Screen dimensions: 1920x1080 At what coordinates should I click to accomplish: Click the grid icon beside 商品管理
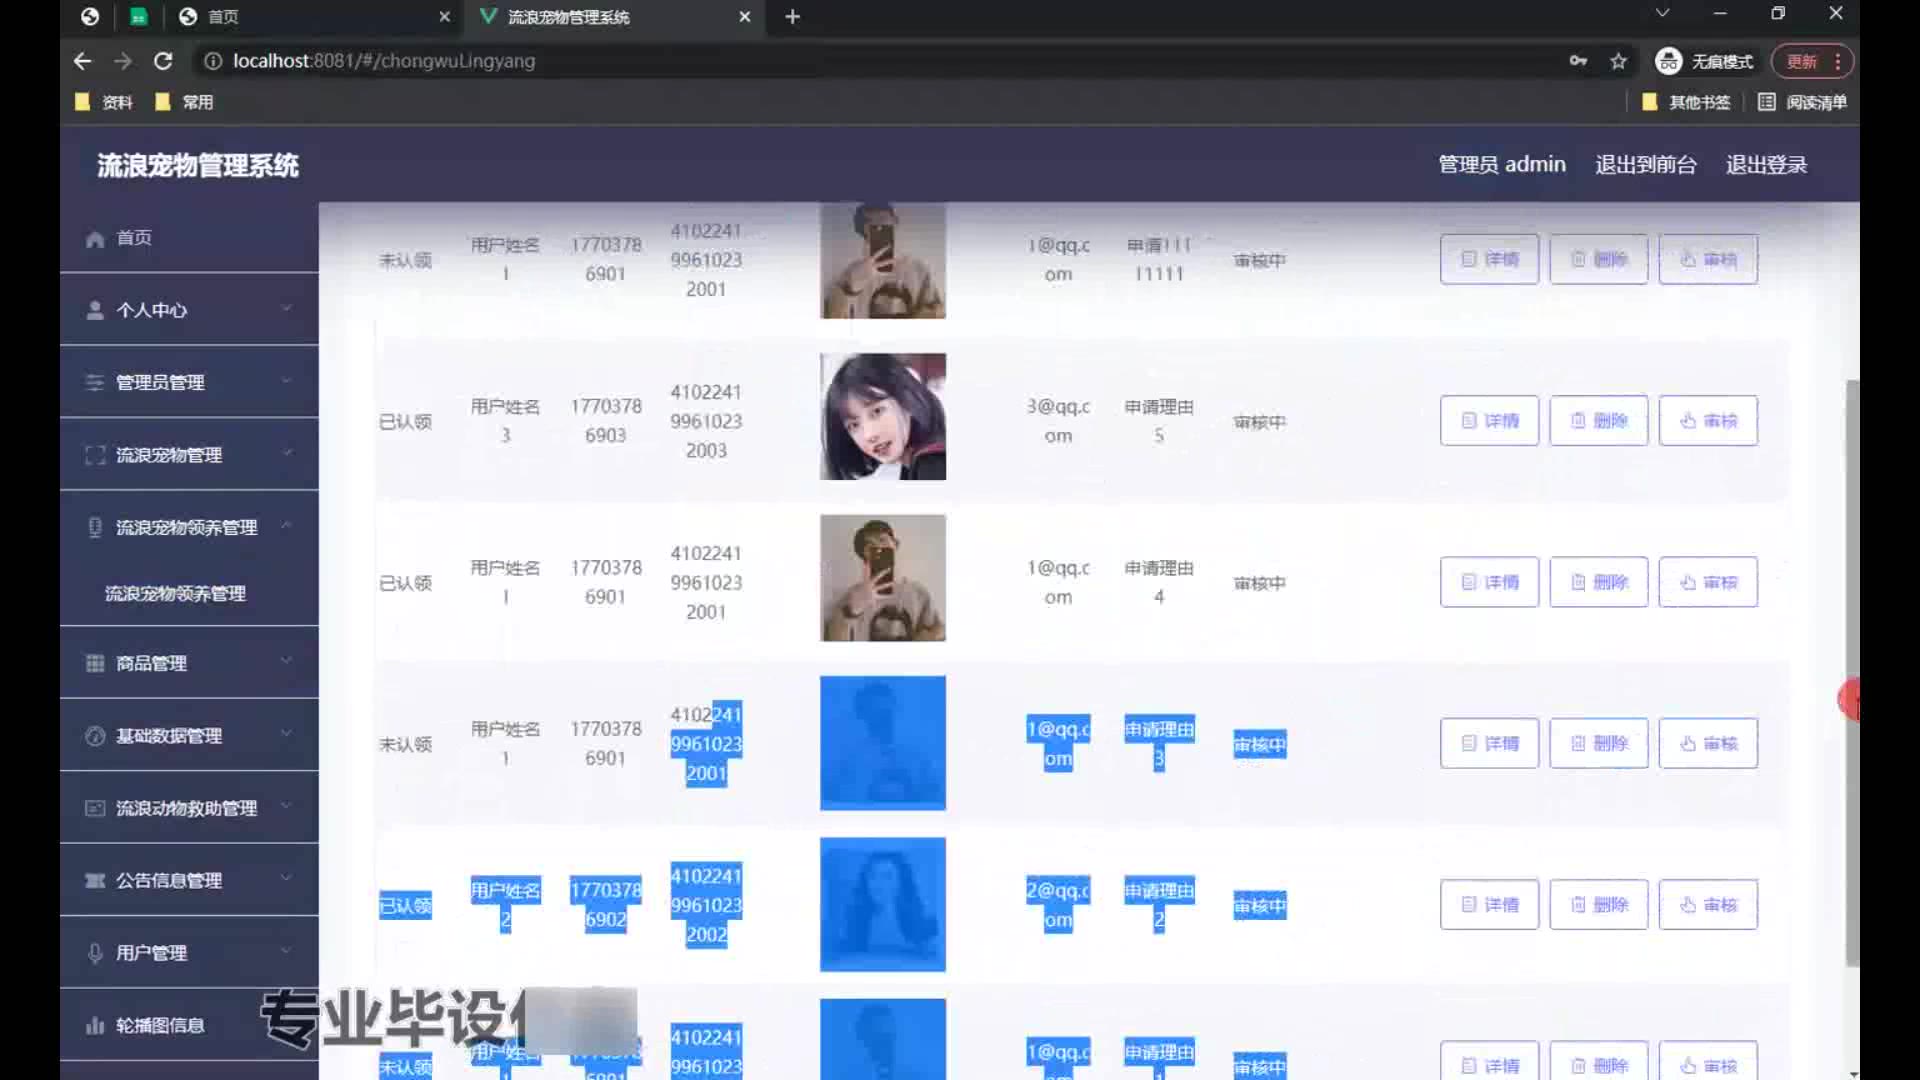click(95, 663)
